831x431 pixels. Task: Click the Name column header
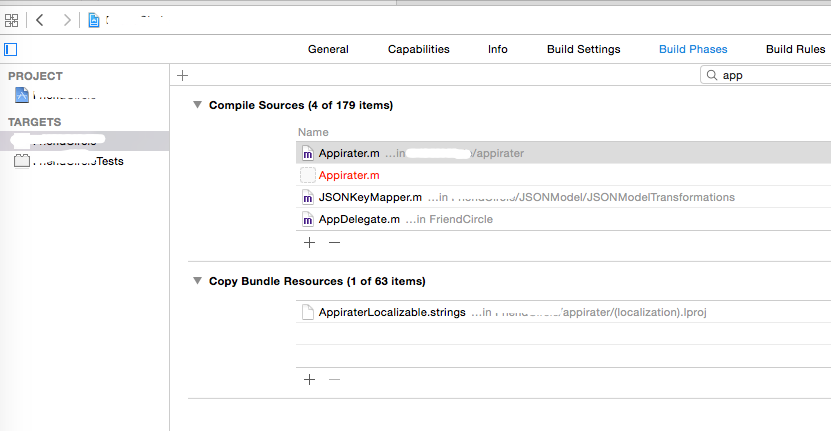313,132
